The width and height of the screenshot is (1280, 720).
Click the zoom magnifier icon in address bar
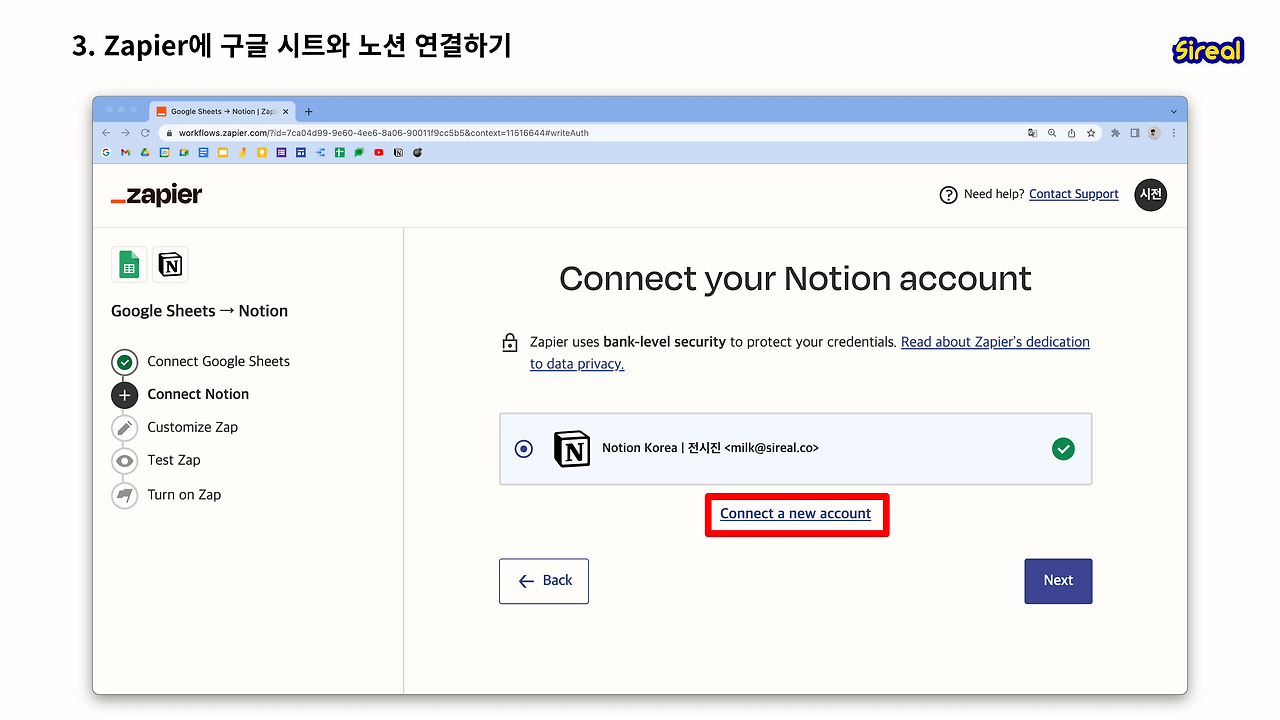(x=1052, y=133)
